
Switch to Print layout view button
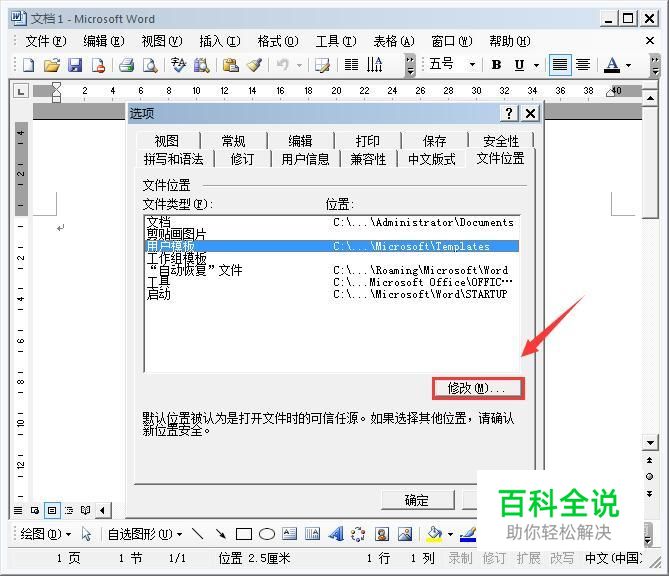[x=52, y=510]
